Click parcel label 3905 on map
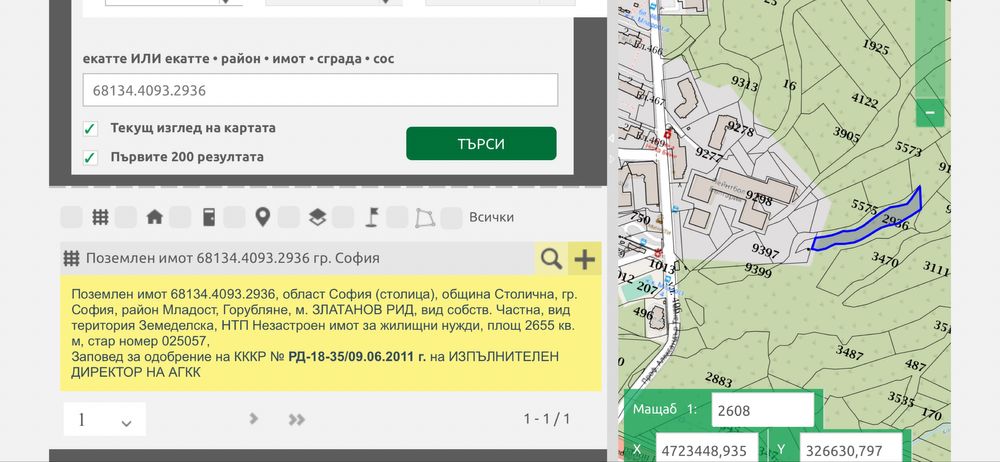 pyautogui.click(x=846, y=134)
